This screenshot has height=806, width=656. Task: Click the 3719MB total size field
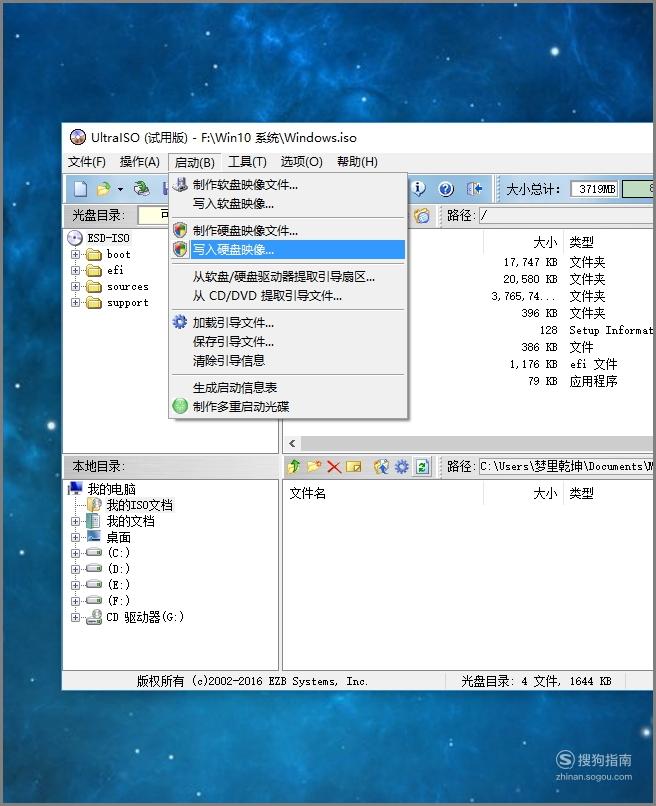595,189
